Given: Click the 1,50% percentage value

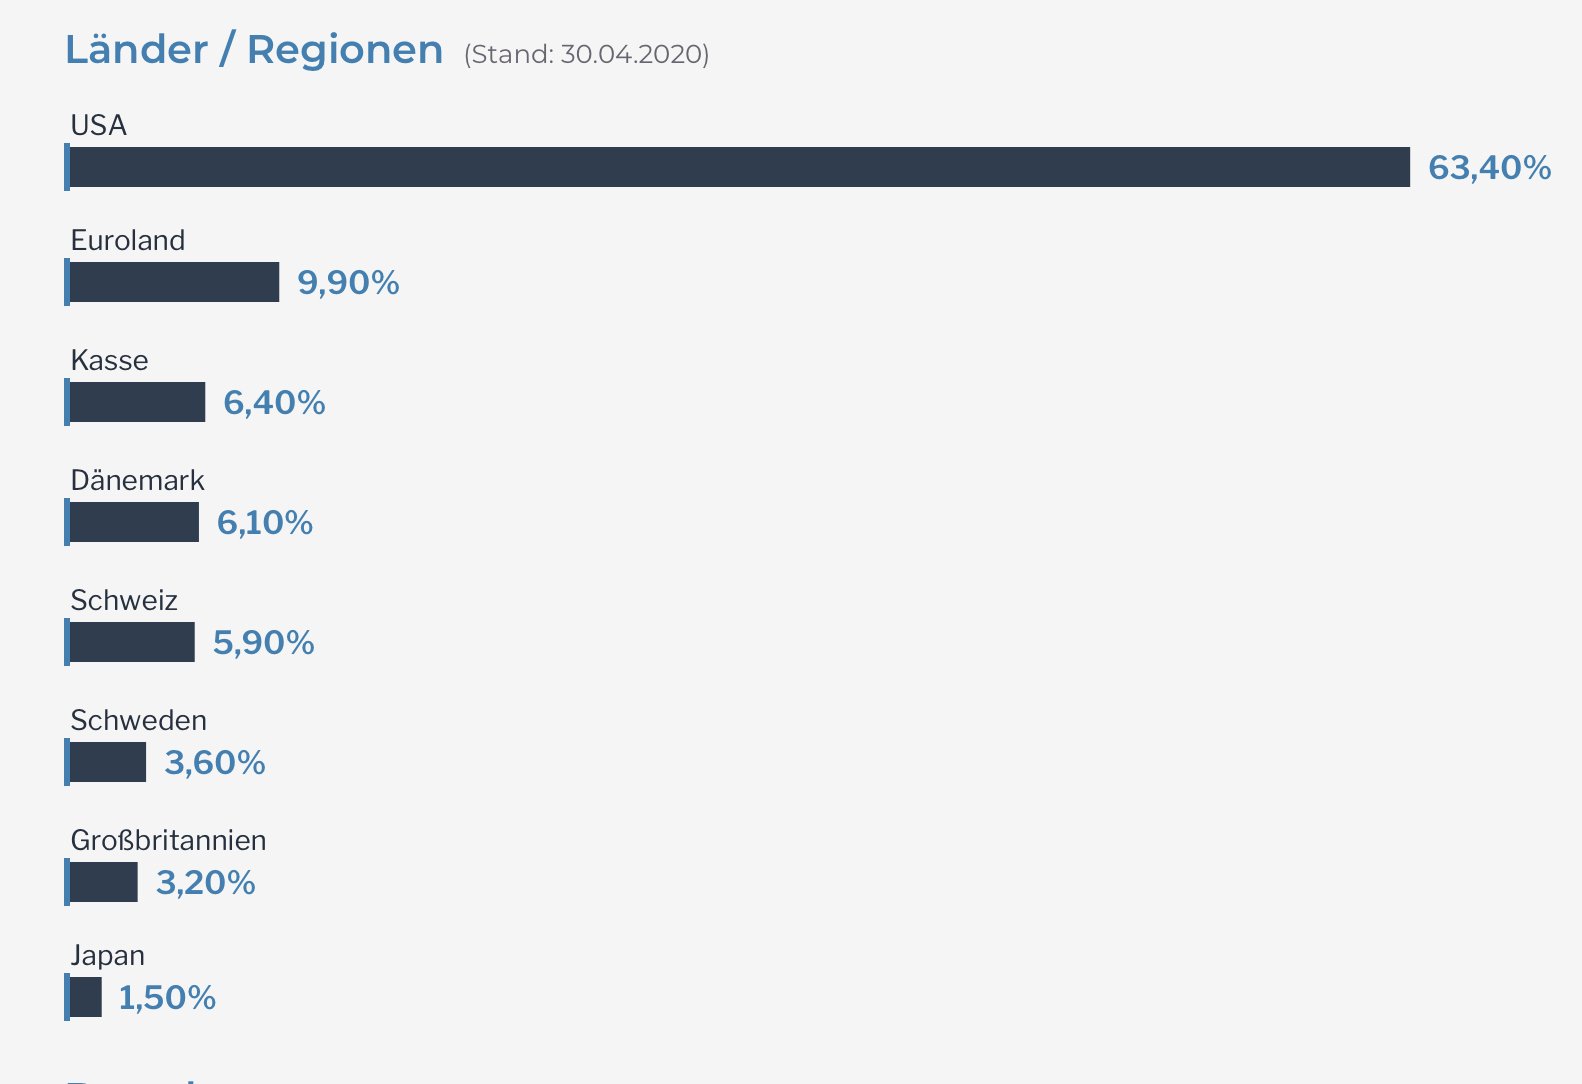Looking at the screenshot, I should coord(167,998).
